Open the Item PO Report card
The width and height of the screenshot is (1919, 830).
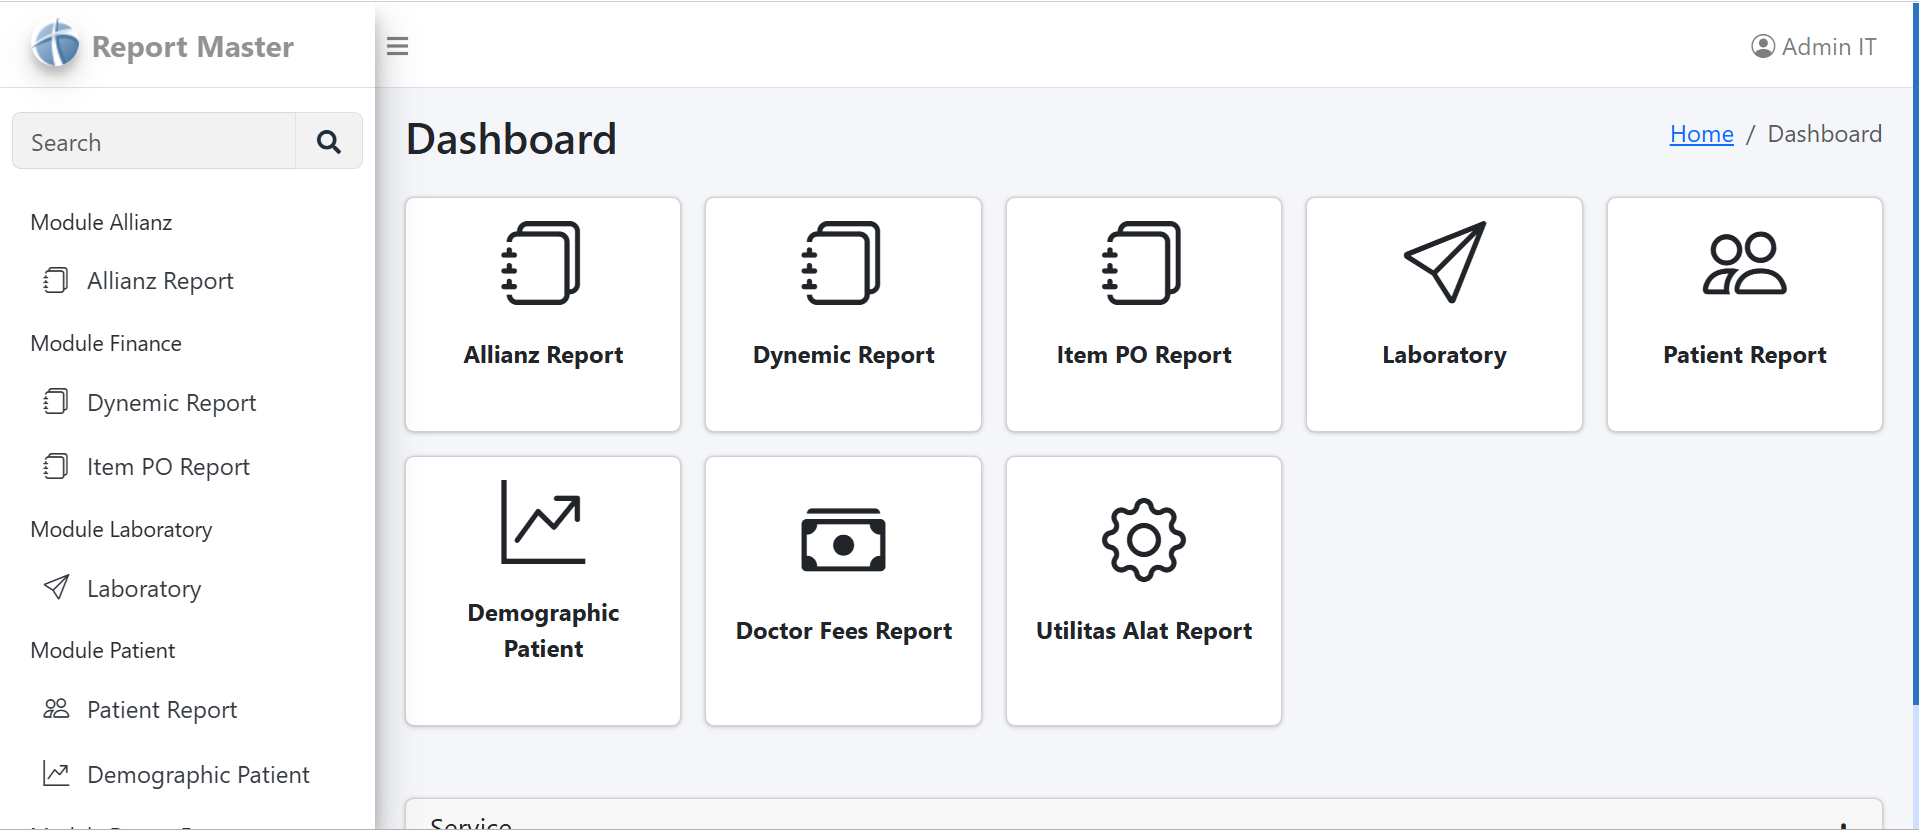tap(1143, 314)
